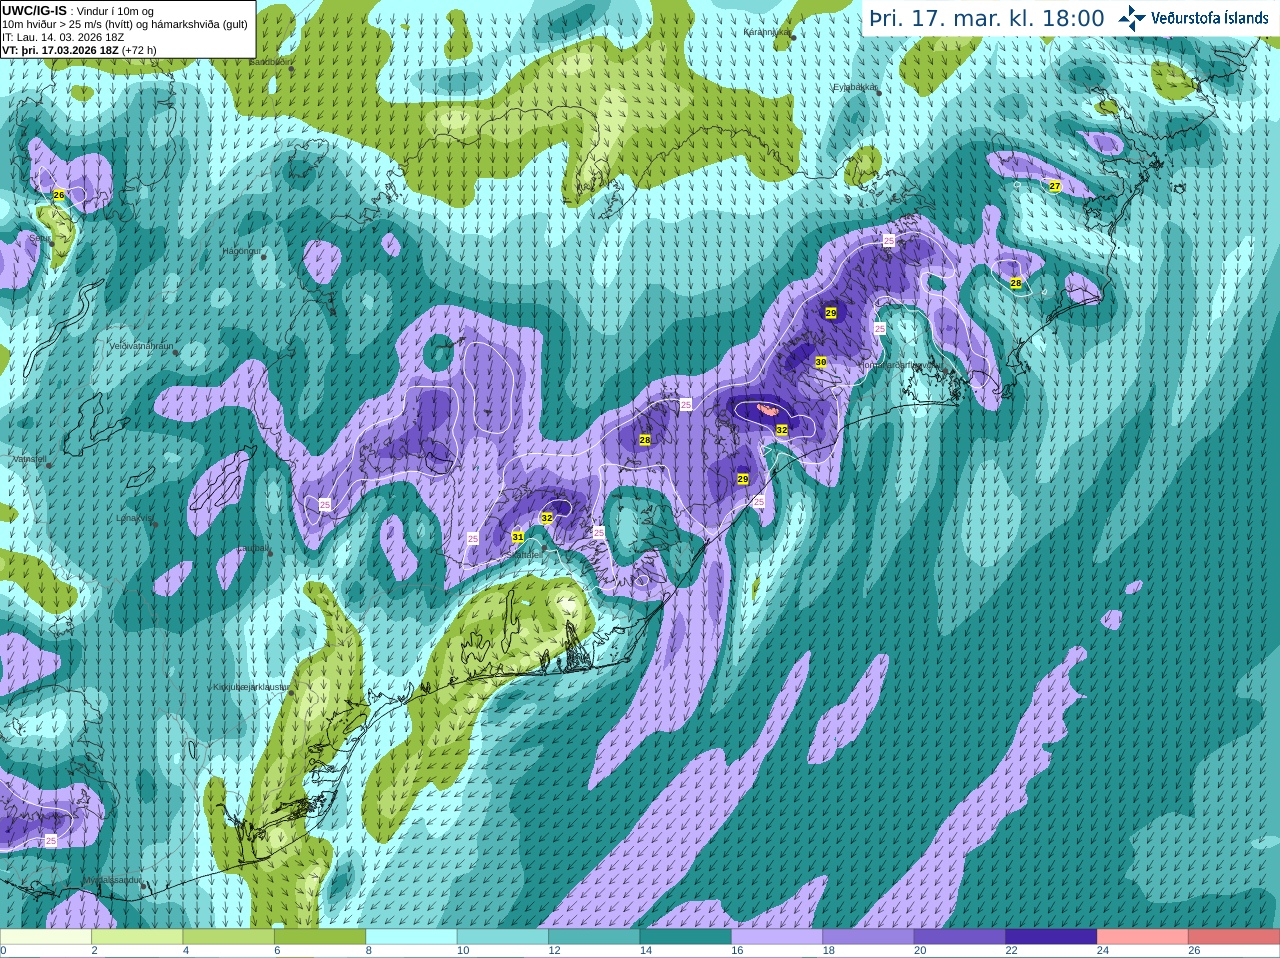Click the Mýrdalssandur station label
The width and height of the screenshot is (1280, 958).
112,880
